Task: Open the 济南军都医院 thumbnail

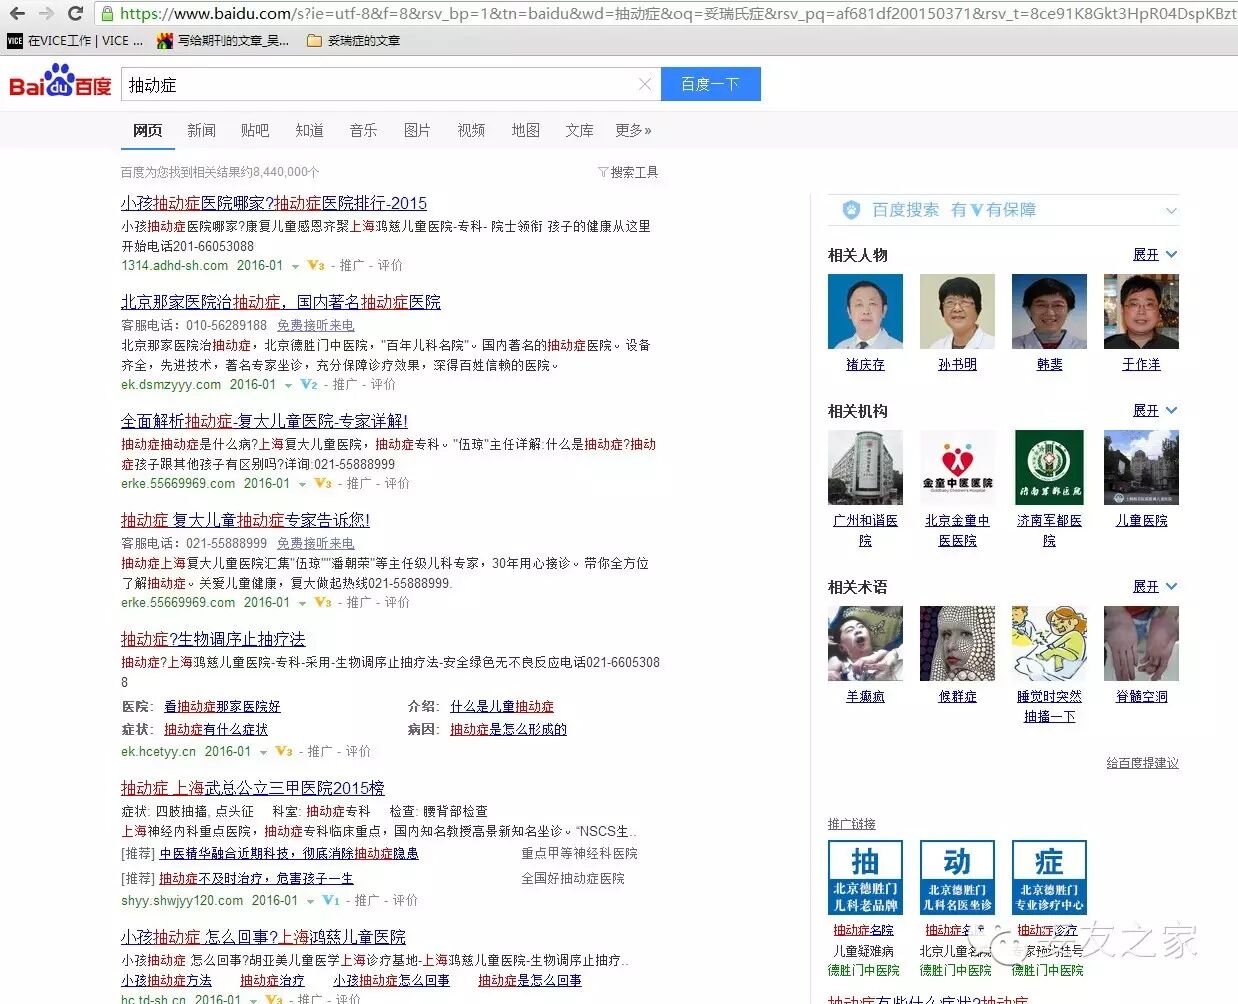Action: 1049,467
